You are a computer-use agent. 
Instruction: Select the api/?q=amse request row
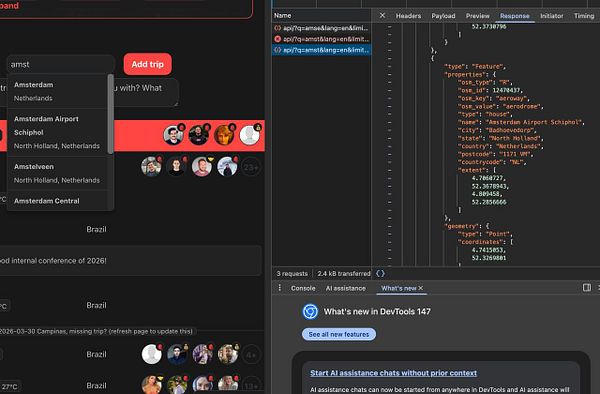321,28
